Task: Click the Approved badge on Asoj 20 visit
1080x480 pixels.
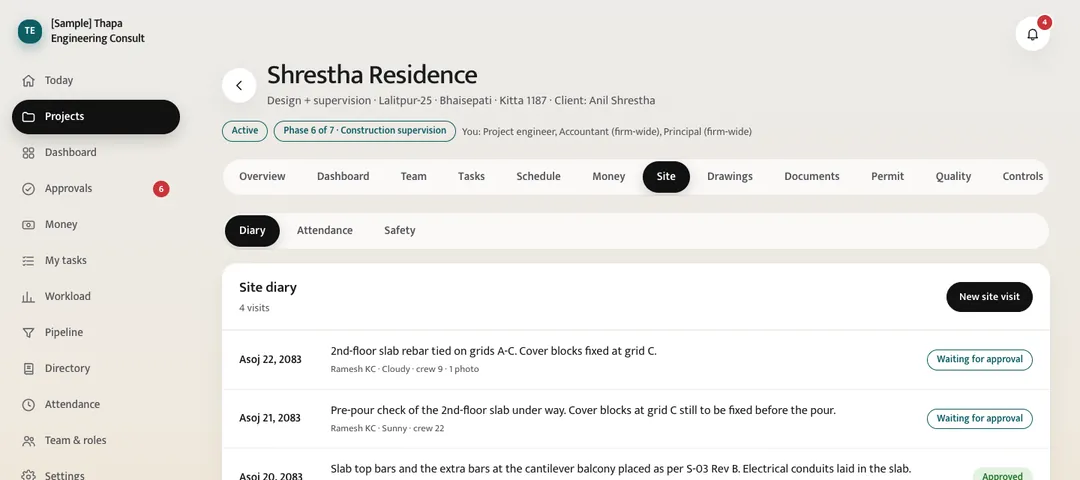Action: tap(1002, 475)
